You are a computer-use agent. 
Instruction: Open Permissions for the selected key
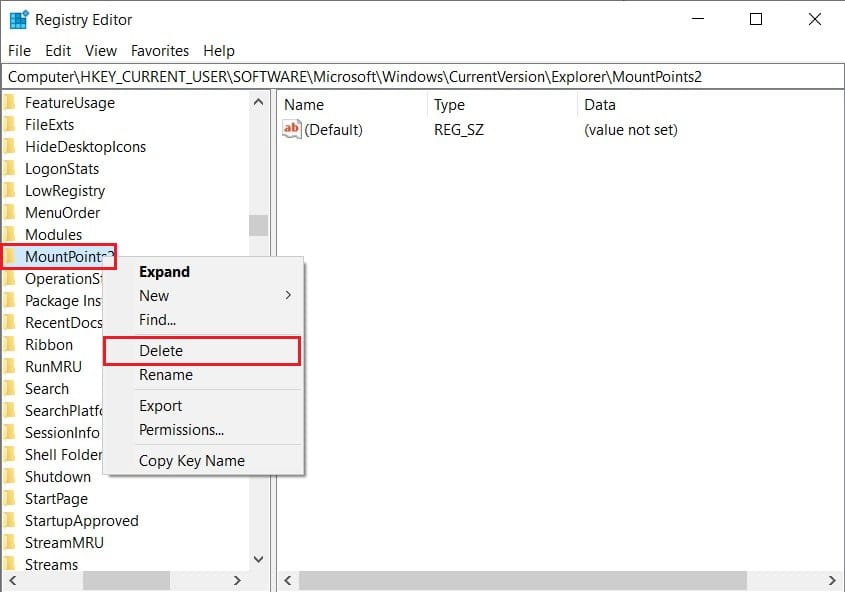[181, 430]
